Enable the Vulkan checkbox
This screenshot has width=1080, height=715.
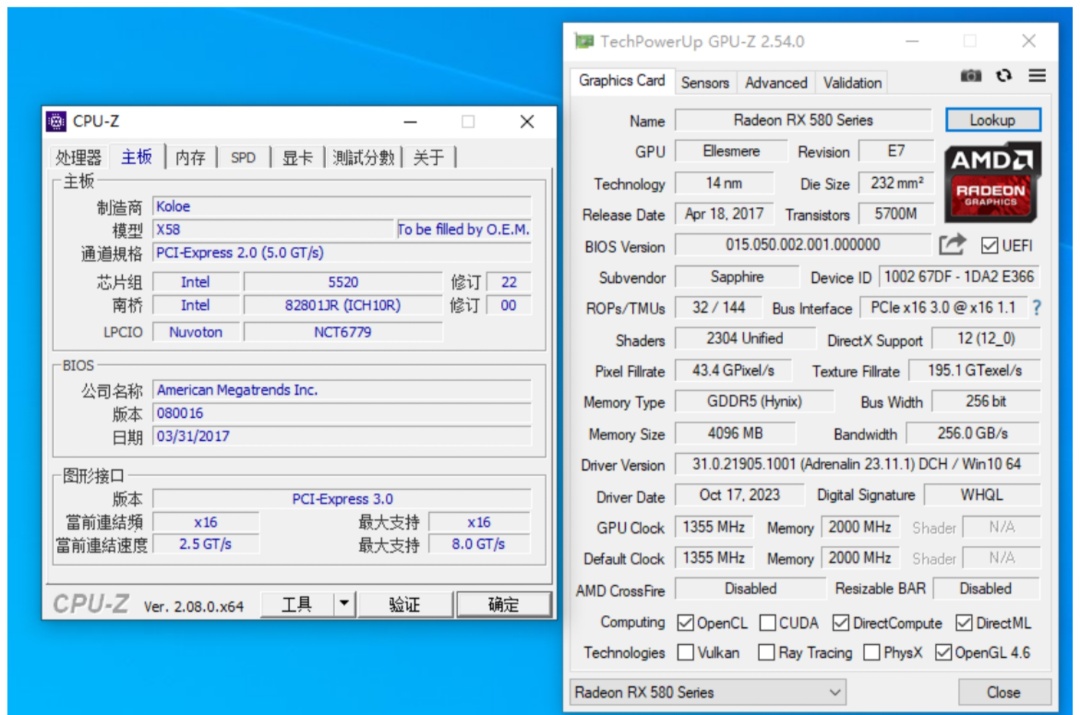[x=685, y=652]
